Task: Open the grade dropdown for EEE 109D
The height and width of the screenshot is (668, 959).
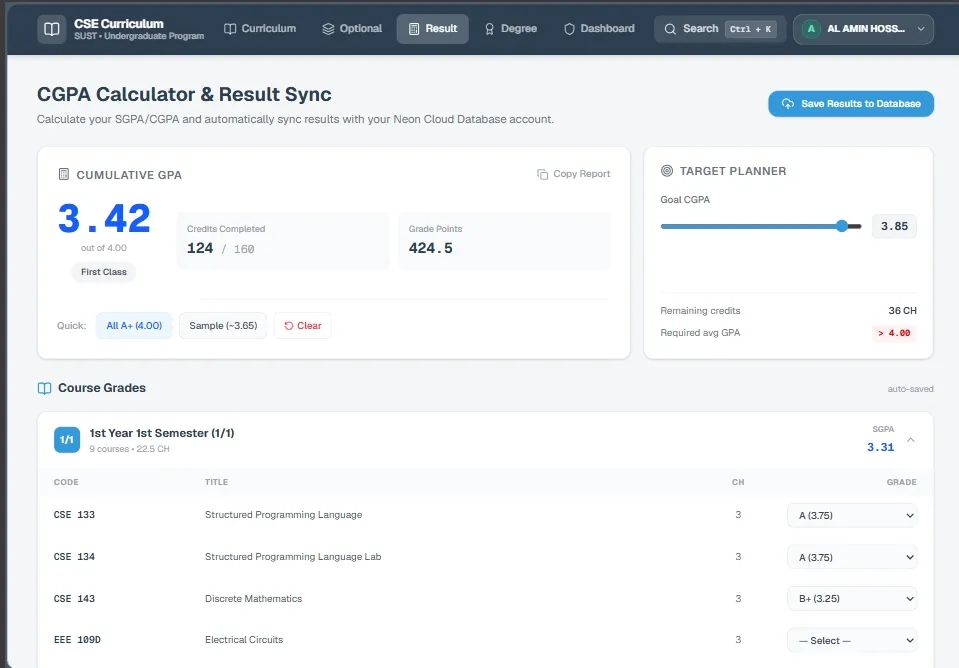Action: pos(852,640)
